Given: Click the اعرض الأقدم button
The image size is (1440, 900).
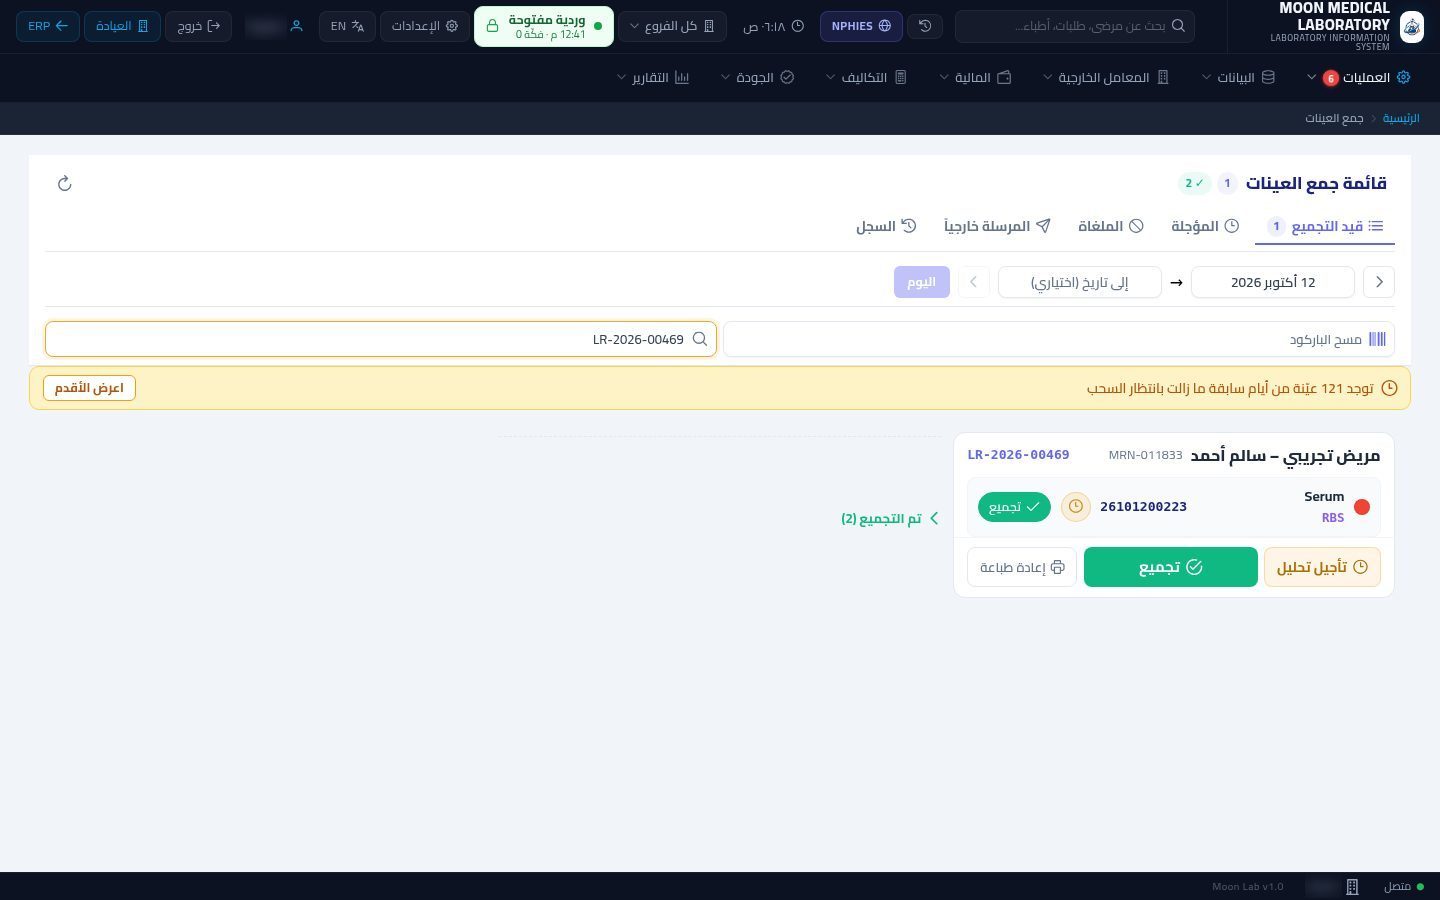Looking at the screenshot, I should (x=89, y=388).
